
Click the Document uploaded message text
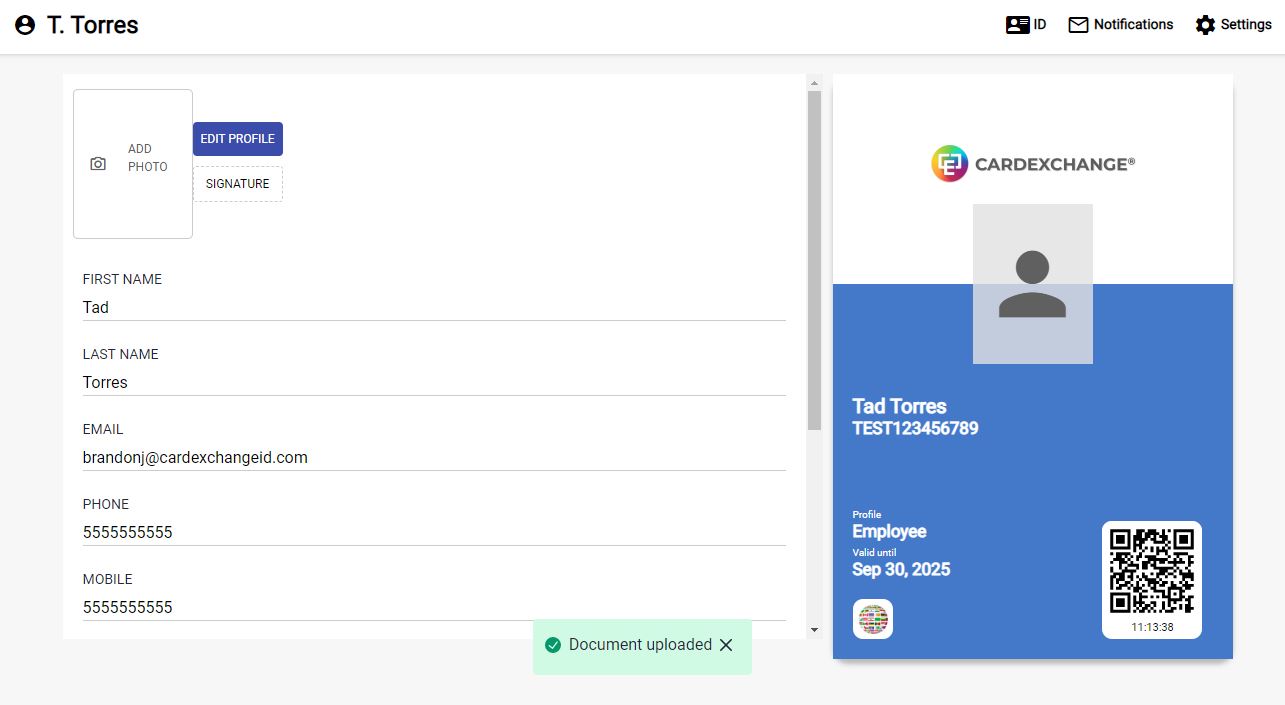(640, 645)
